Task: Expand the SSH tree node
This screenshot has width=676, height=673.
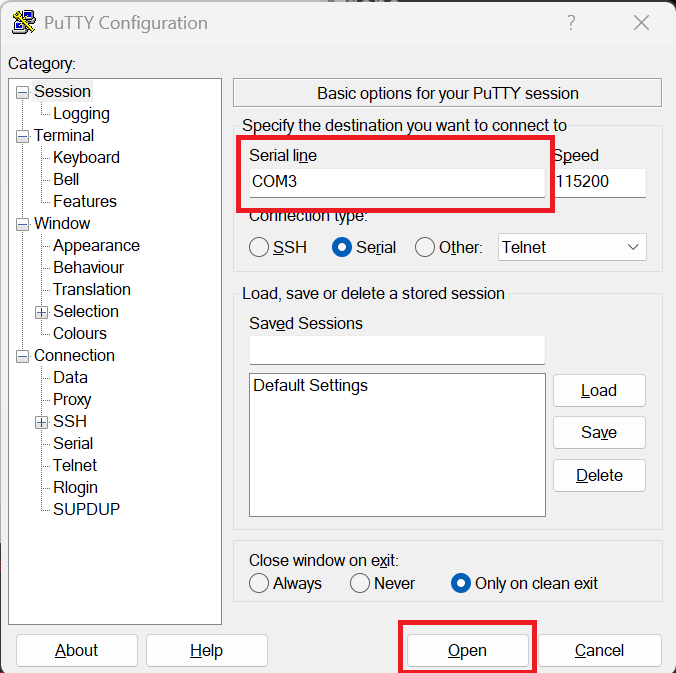Action: click(42, 422)
